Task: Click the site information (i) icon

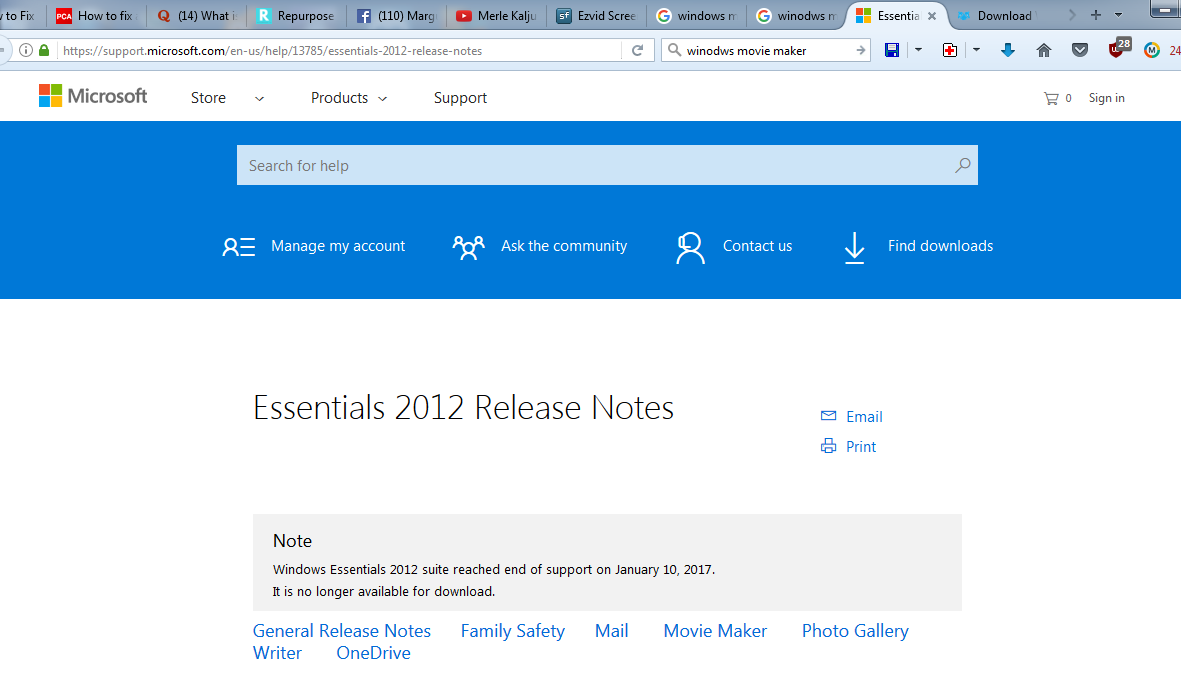Action: [26, 50]
